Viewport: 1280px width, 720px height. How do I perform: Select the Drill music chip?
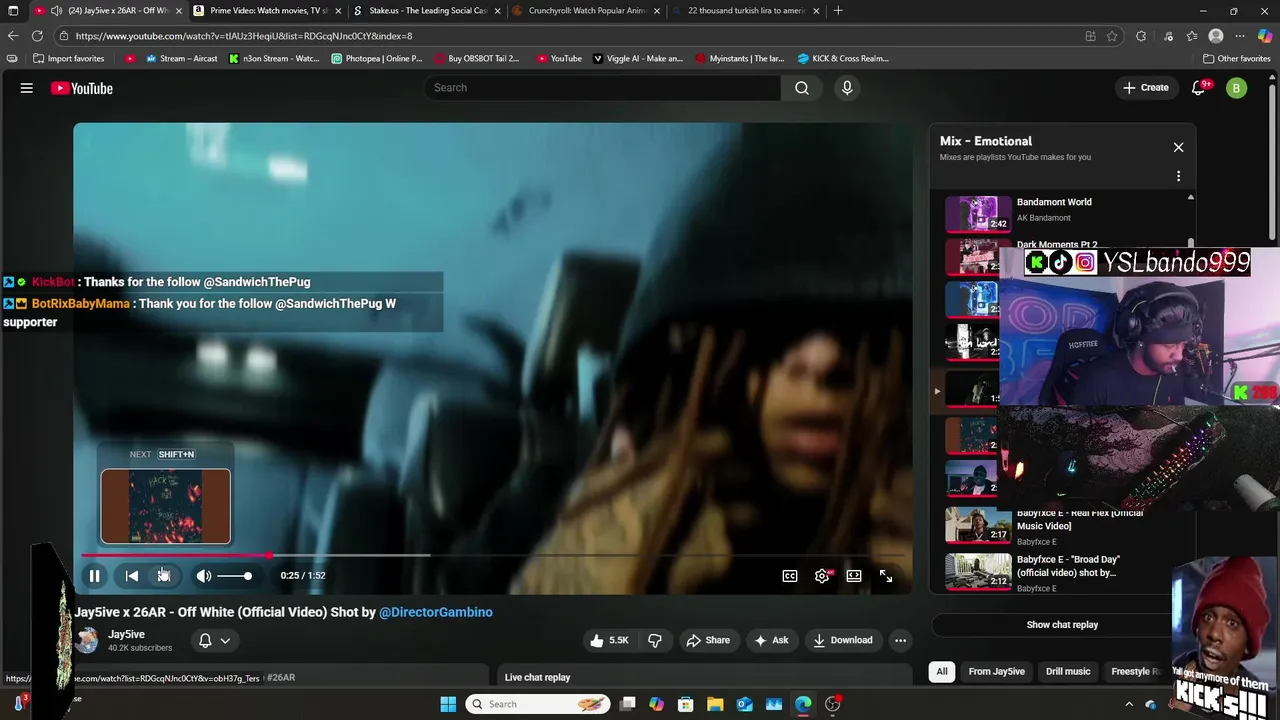pos(1068,672)
